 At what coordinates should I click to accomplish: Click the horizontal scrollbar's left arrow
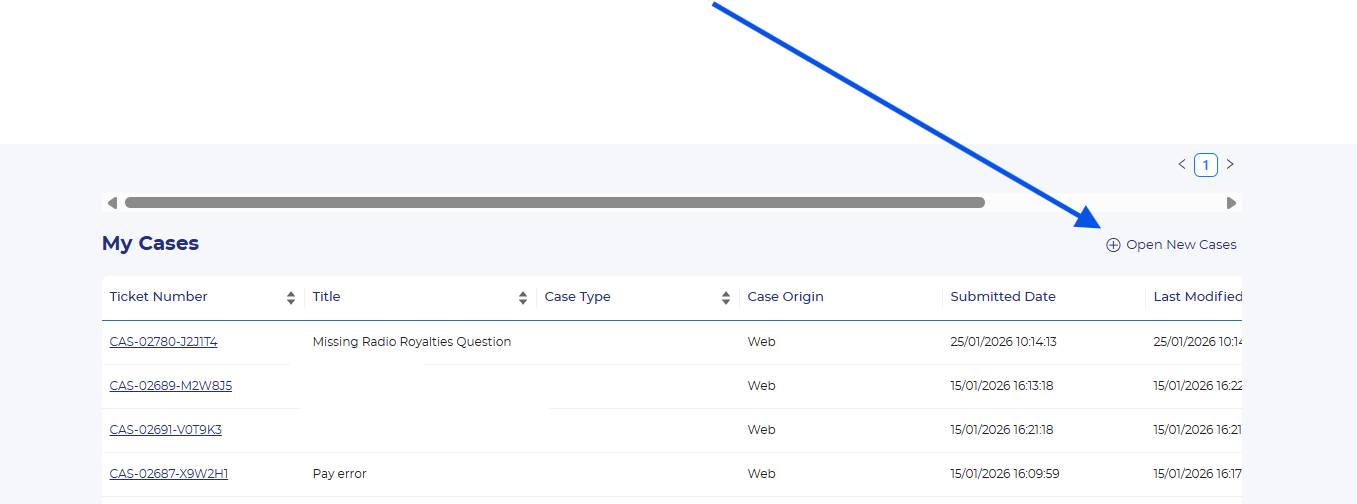click(x=112, y=203)
